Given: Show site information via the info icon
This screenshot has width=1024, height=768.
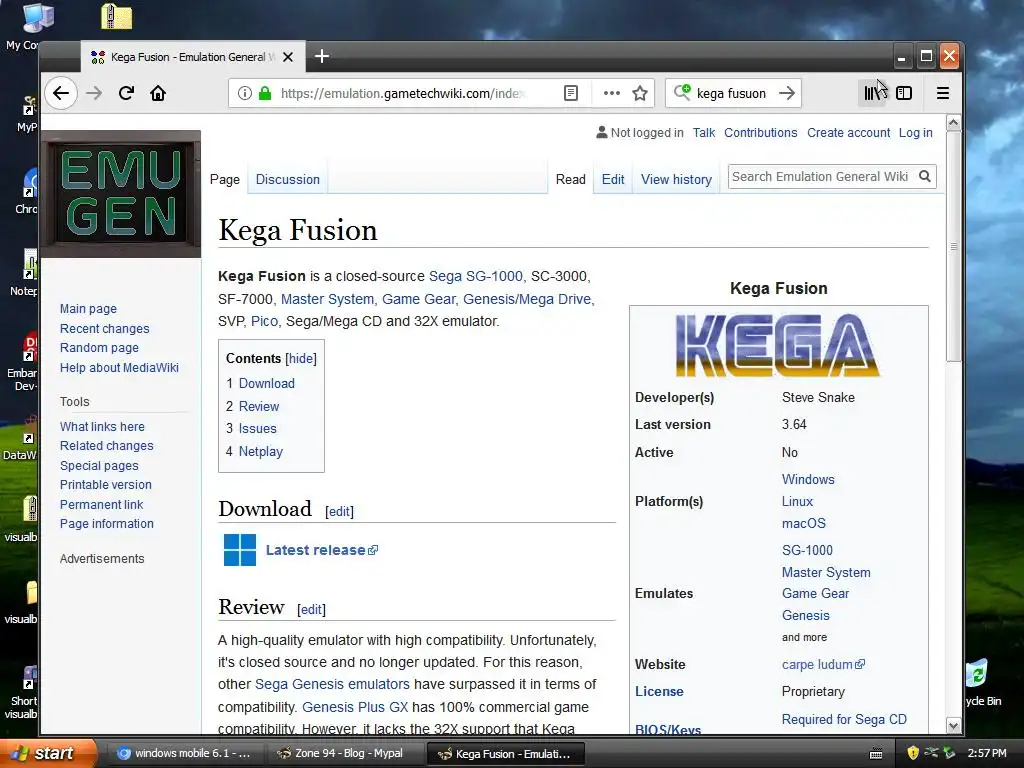Looking at the screenshot, I should [244, 93].
